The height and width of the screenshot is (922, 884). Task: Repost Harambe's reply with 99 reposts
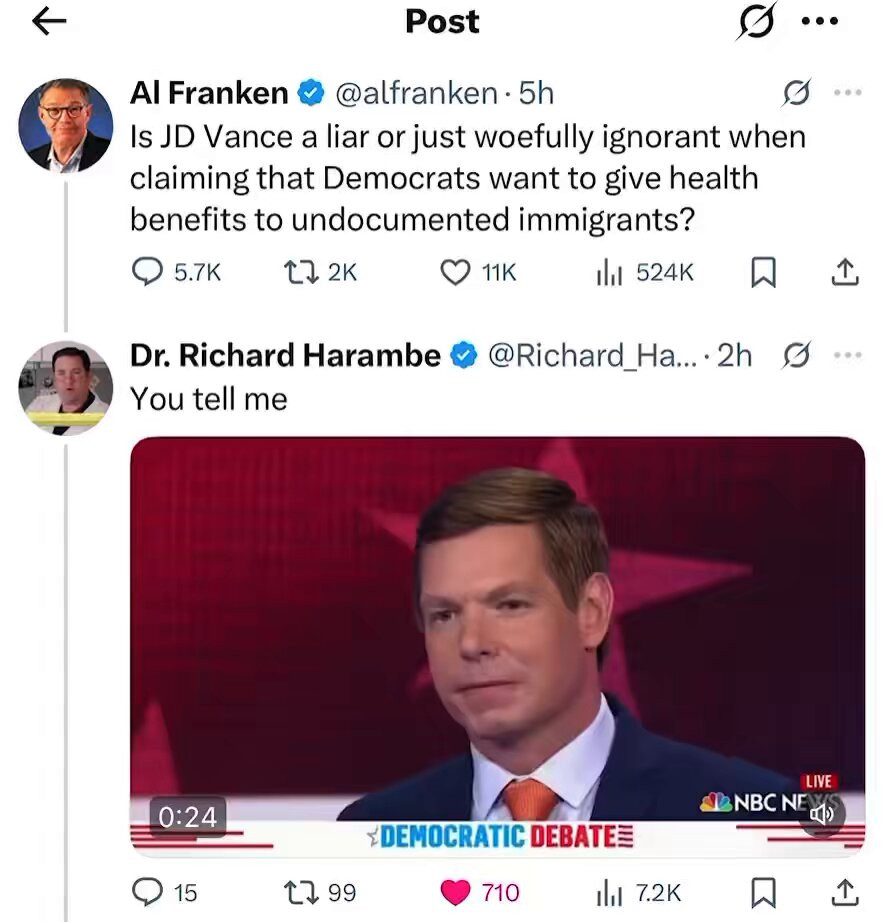pos(298,891)
